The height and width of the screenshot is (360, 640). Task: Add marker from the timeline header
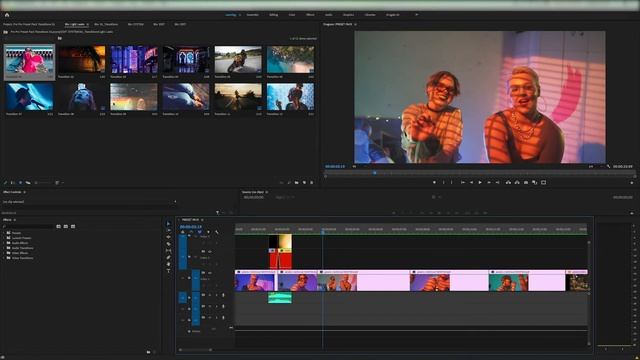(x=208, y=232)
